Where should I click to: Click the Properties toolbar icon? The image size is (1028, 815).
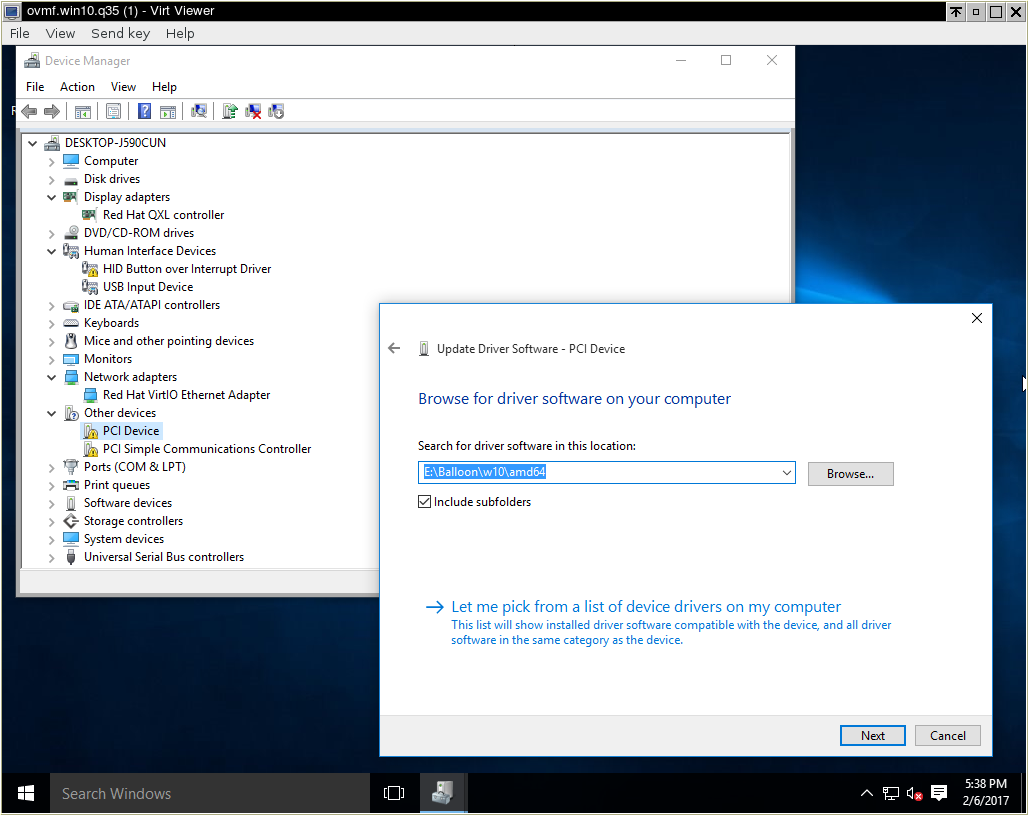[x=113, y=111]
